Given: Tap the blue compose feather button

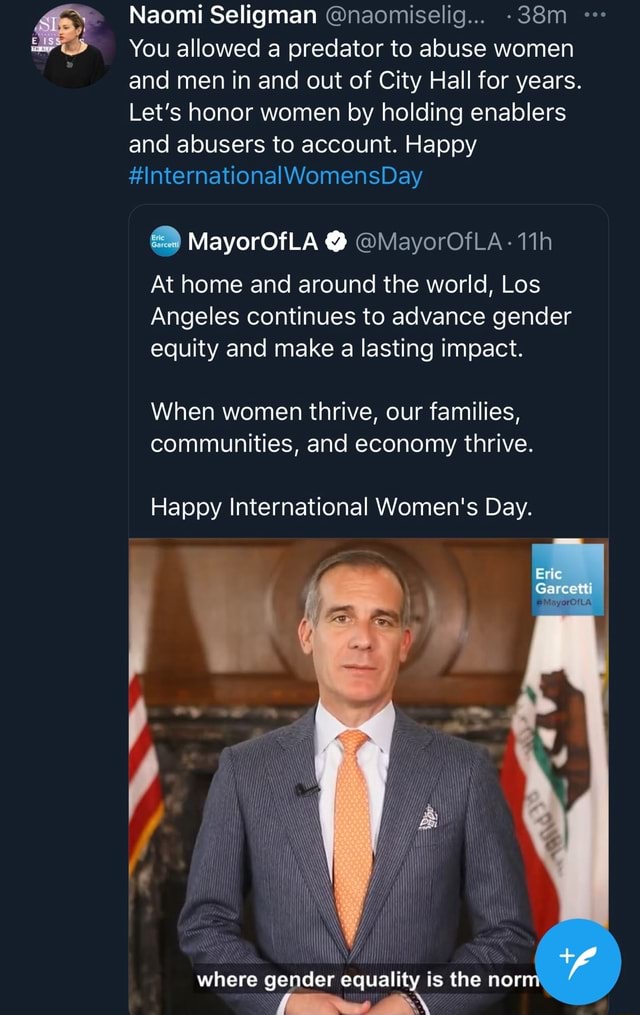Looking at the screenshot, I should [x=577, y=959].
